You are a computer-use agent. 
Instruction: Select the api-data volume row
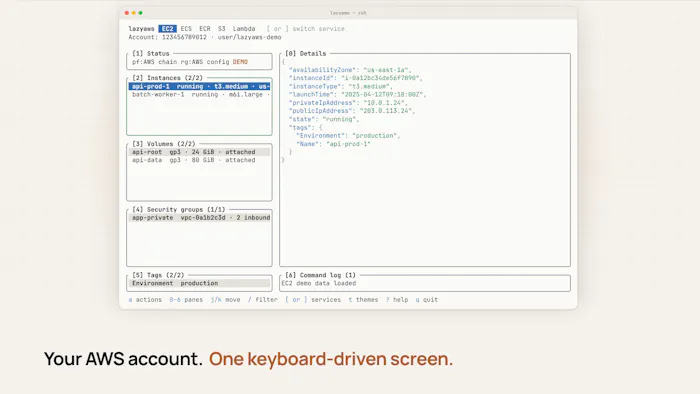point(199,160)
